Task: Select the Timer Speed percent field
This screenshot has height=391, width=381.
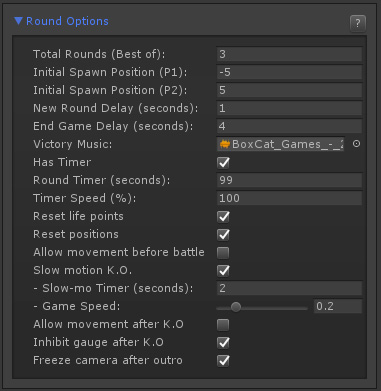Action: tap(289, 198)
